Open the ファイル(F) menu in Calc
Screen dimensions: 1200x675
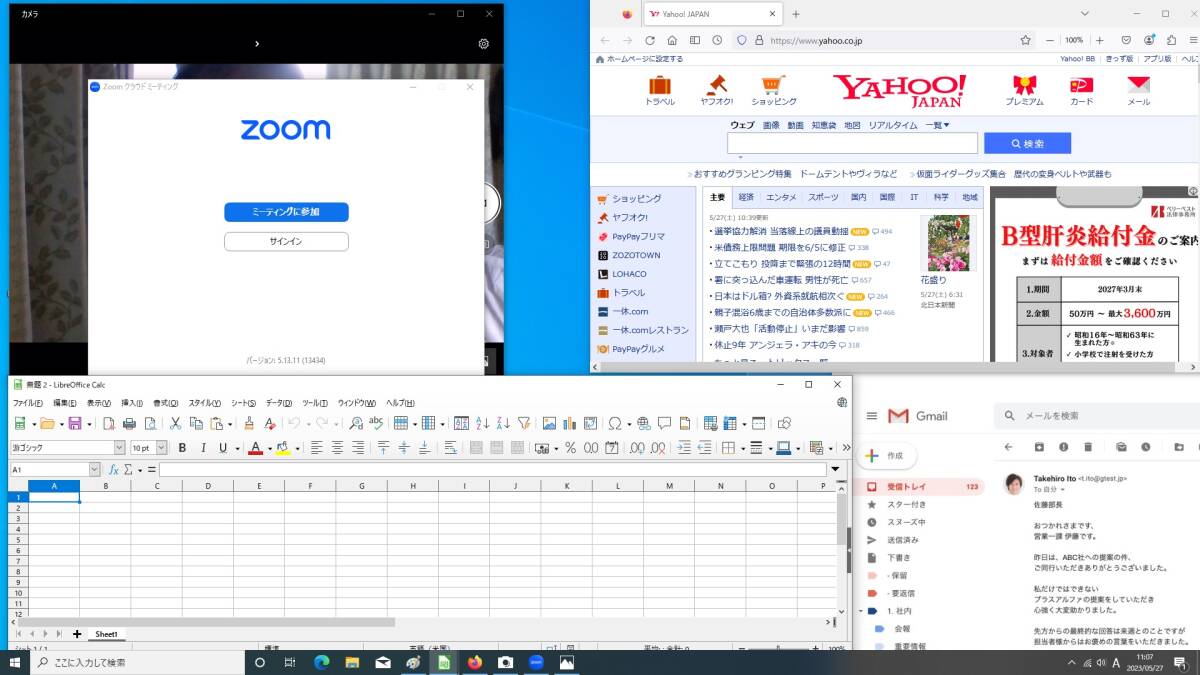pyautogui.click(x=27, y=402)
